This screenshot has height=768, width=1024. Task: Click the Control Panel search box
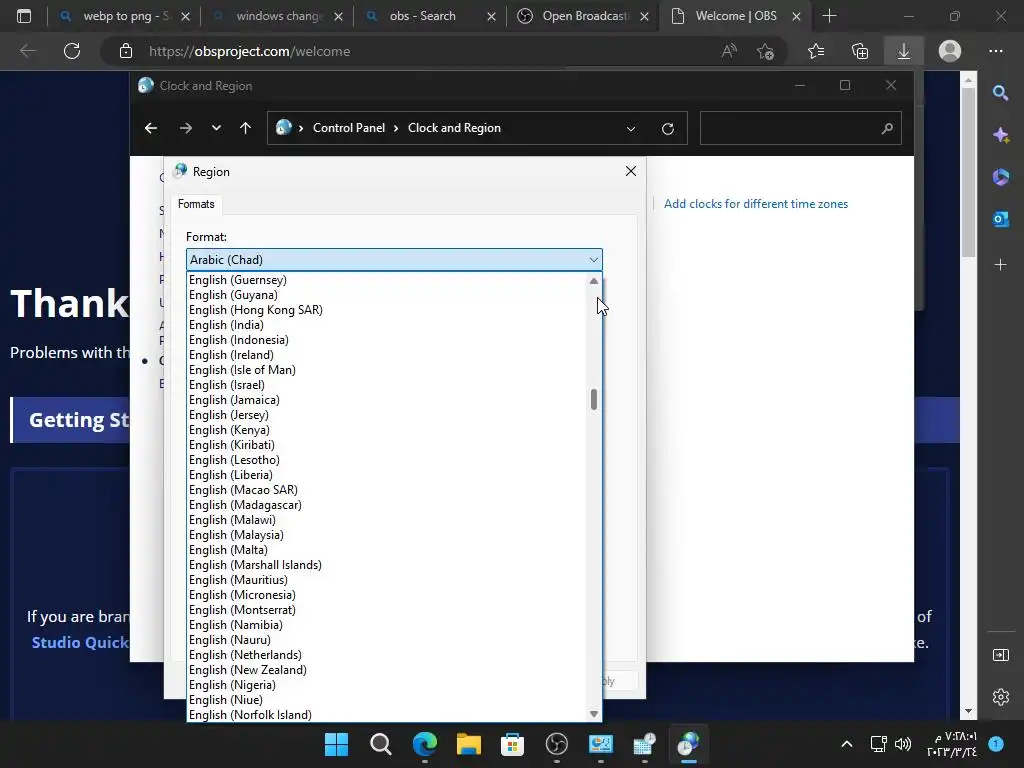(x=800, y=129)
